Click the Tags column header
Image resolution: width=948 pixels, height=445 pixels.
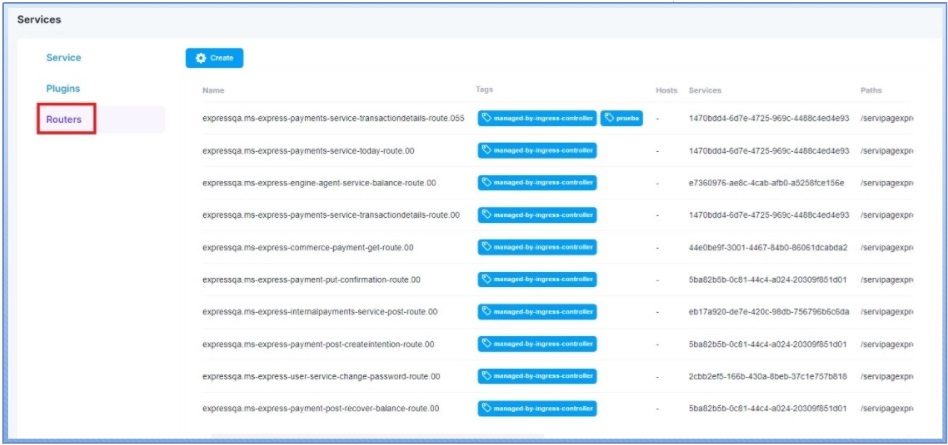click(x=485, y=91)
